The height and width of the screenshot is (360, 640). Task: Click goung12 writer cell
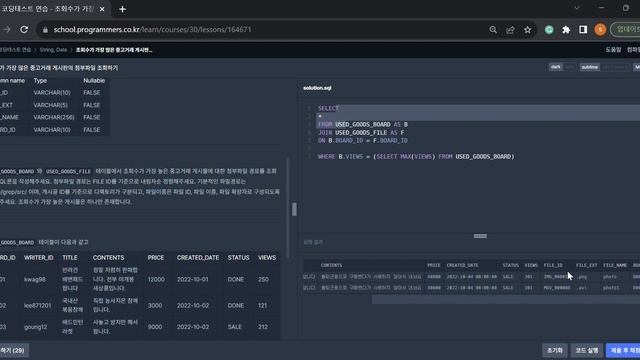pyautogui.click(x=36, y=327)
